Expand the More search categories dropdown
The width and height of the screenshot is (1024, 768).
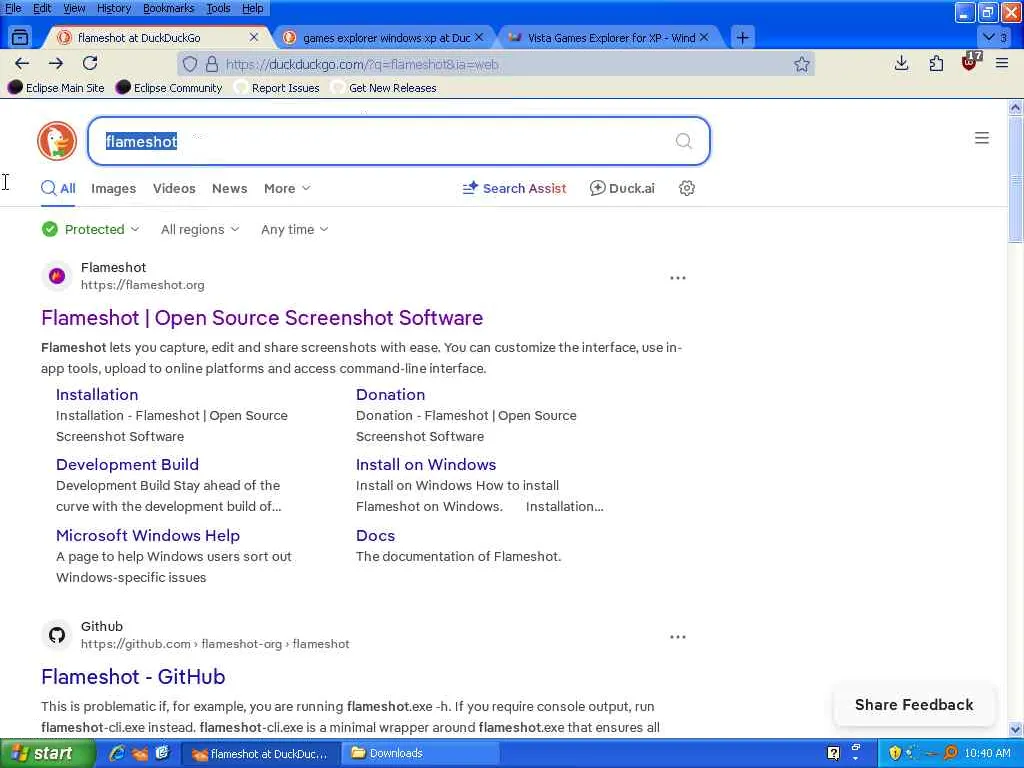(x=287, y=188)
